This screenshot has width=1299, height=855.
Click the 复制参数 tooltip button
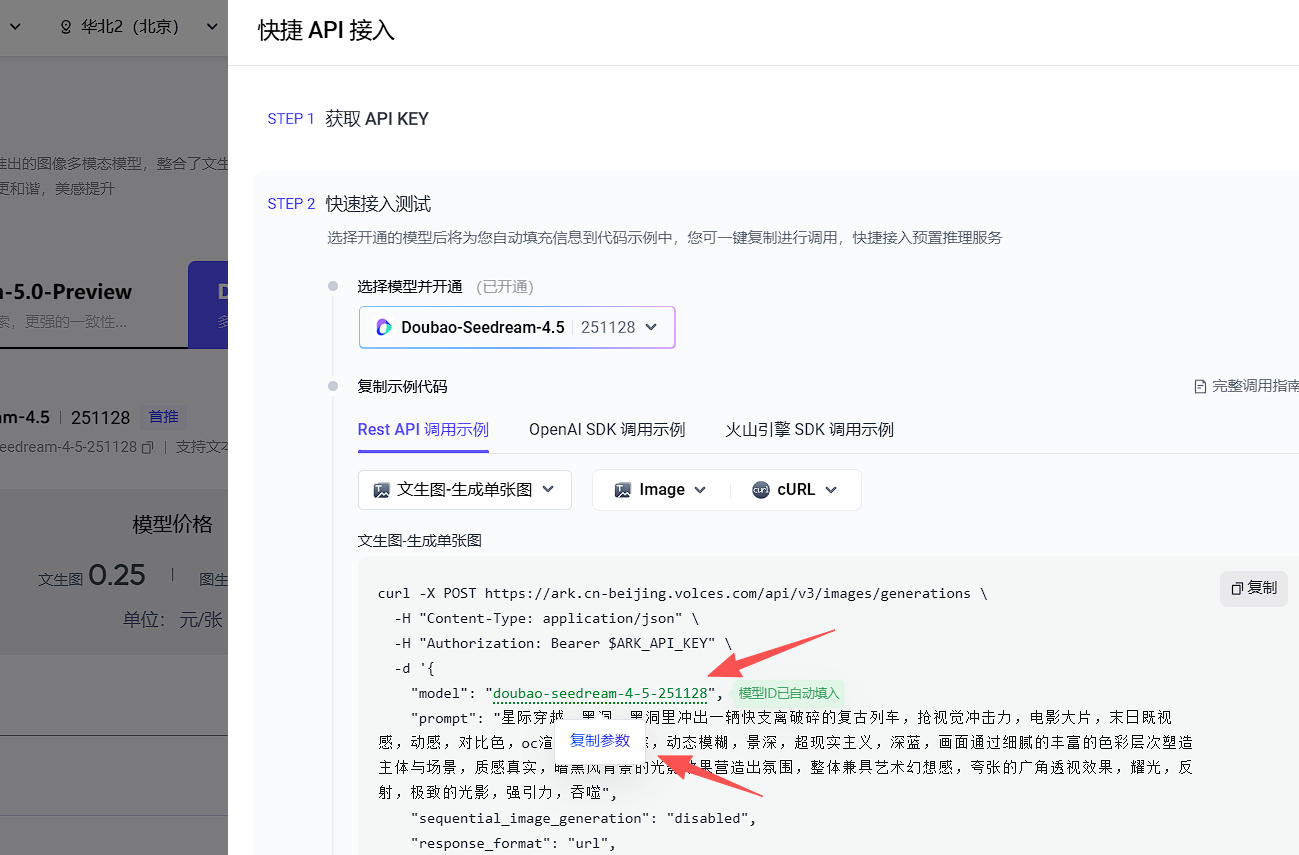click(x=600, y=741)
